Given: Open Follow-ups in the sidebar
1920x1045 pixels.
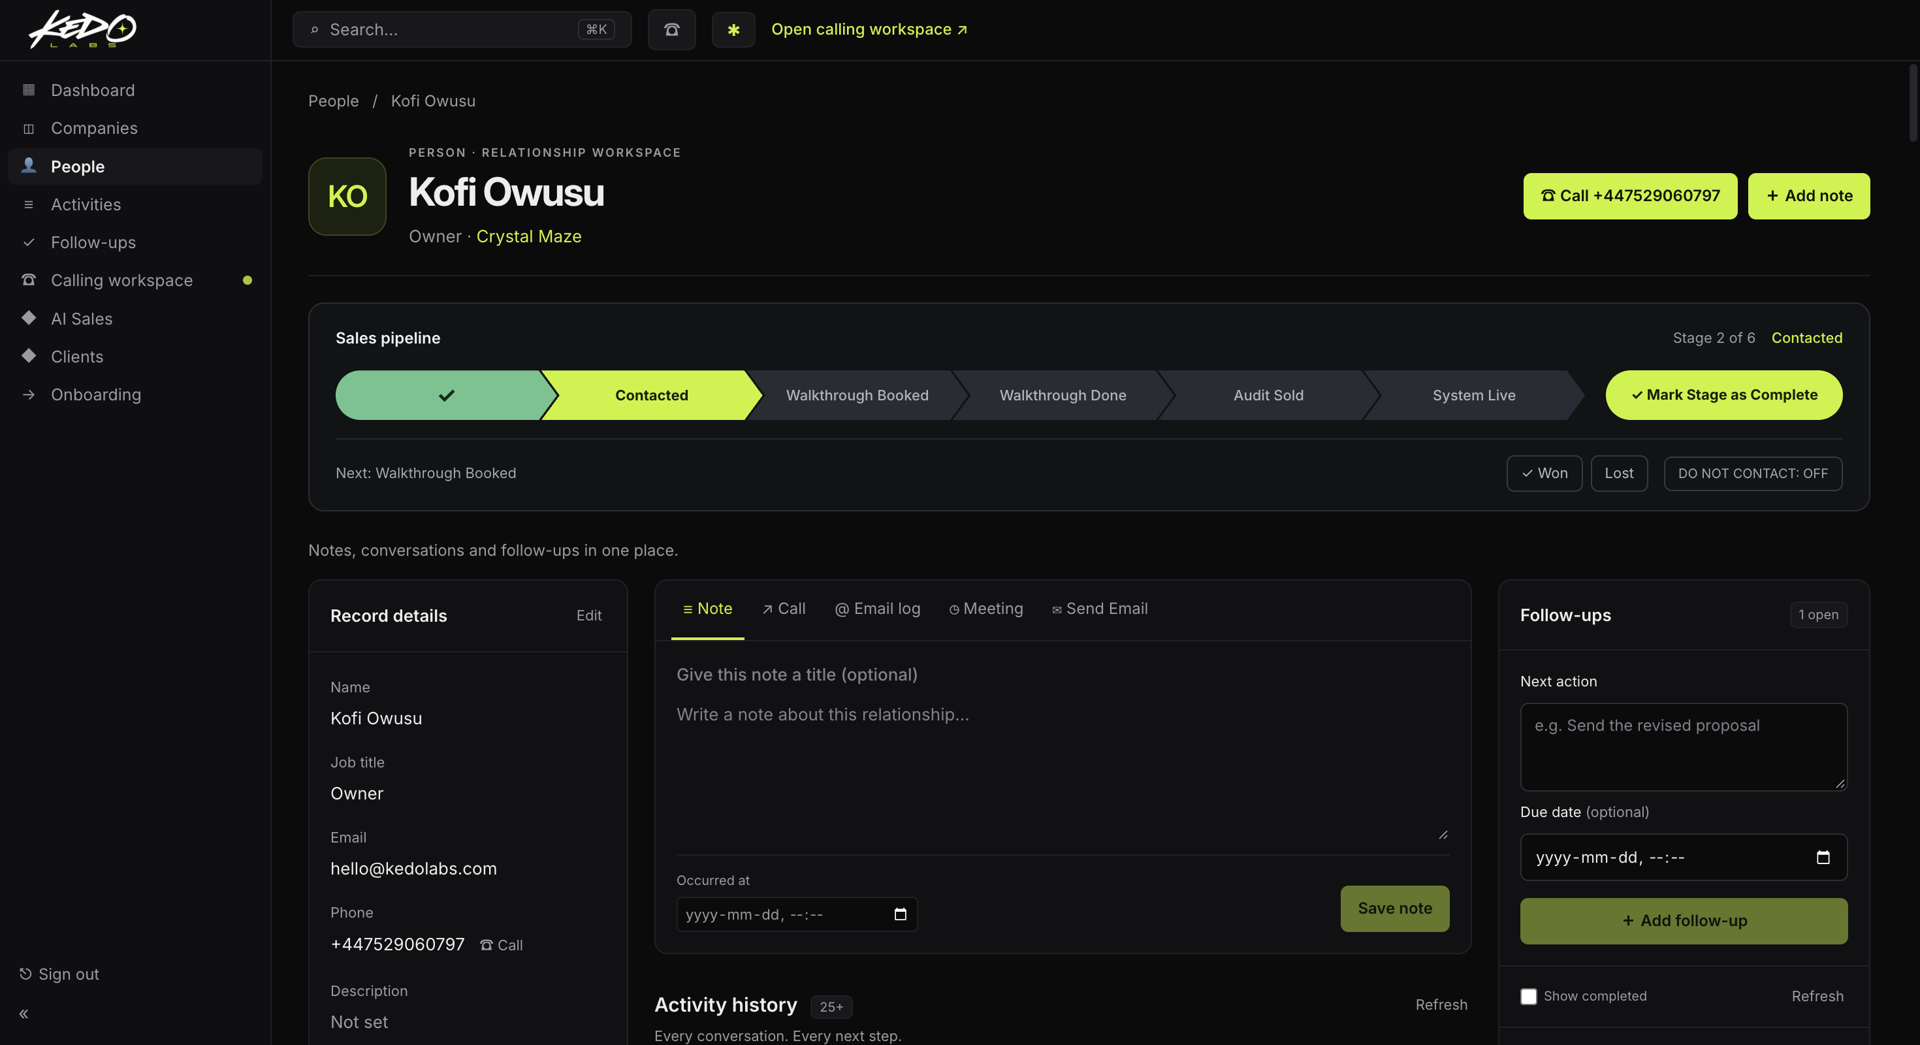Looking at the screenshot, I should pyautogui.click(x=135, y=242).
